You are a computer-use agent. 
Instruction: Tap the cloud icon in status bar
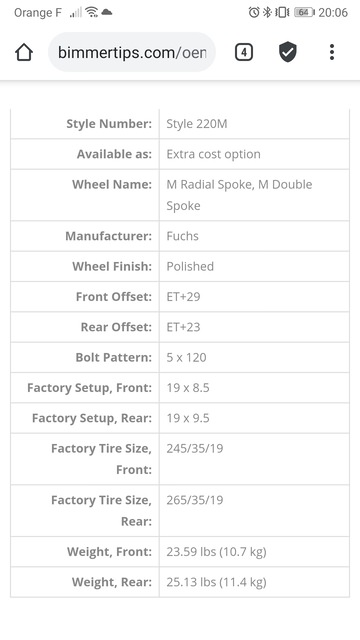pos(107,12)
